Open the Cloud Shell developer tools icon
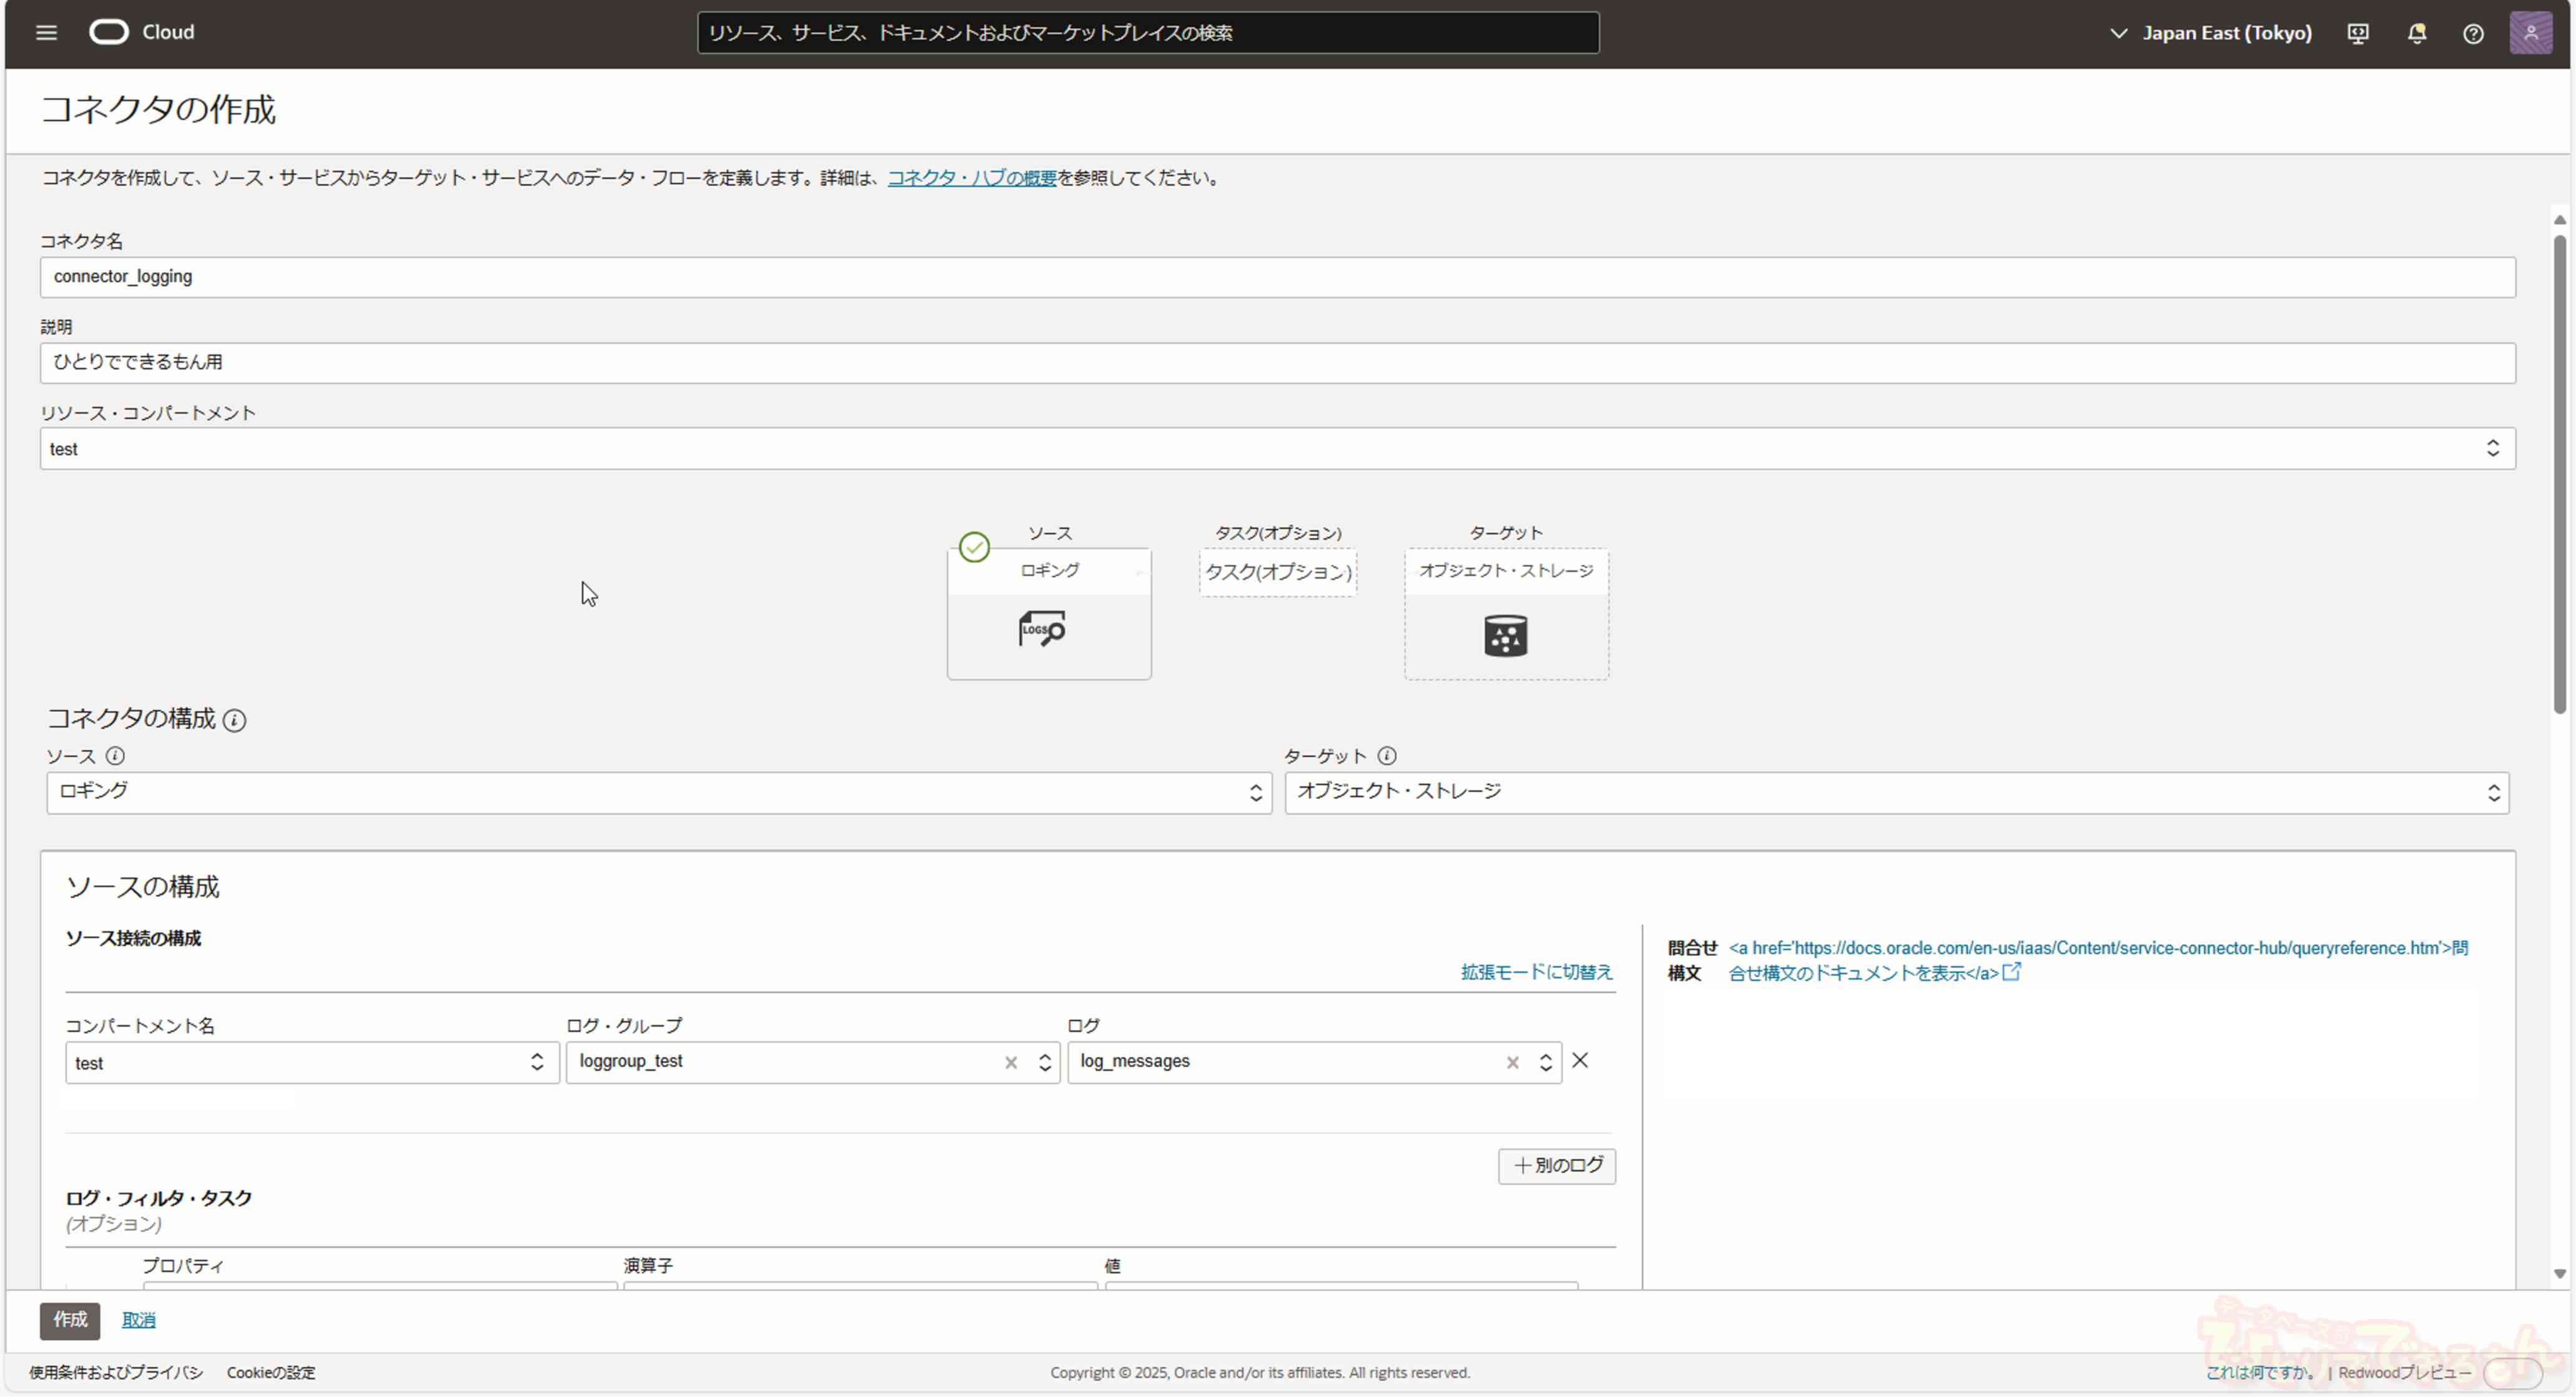Image resolution: width=2576 pixels, height=1397 pixels. pos(2357,33)
